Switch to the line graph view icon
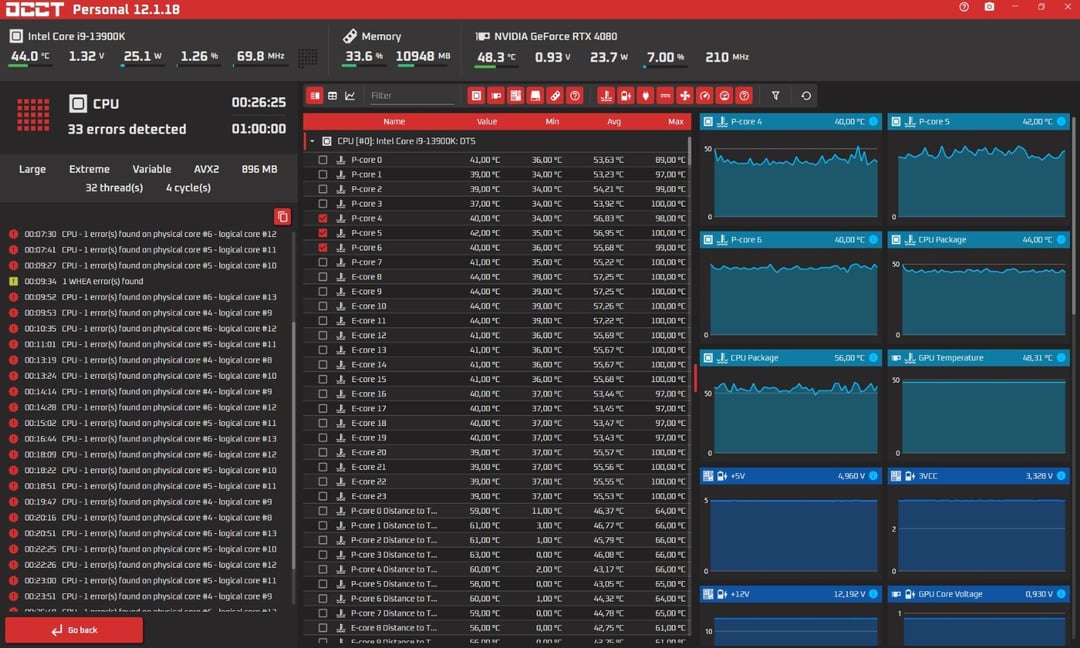The height and width of the screenshot is (648, 1080). (350, 96)
